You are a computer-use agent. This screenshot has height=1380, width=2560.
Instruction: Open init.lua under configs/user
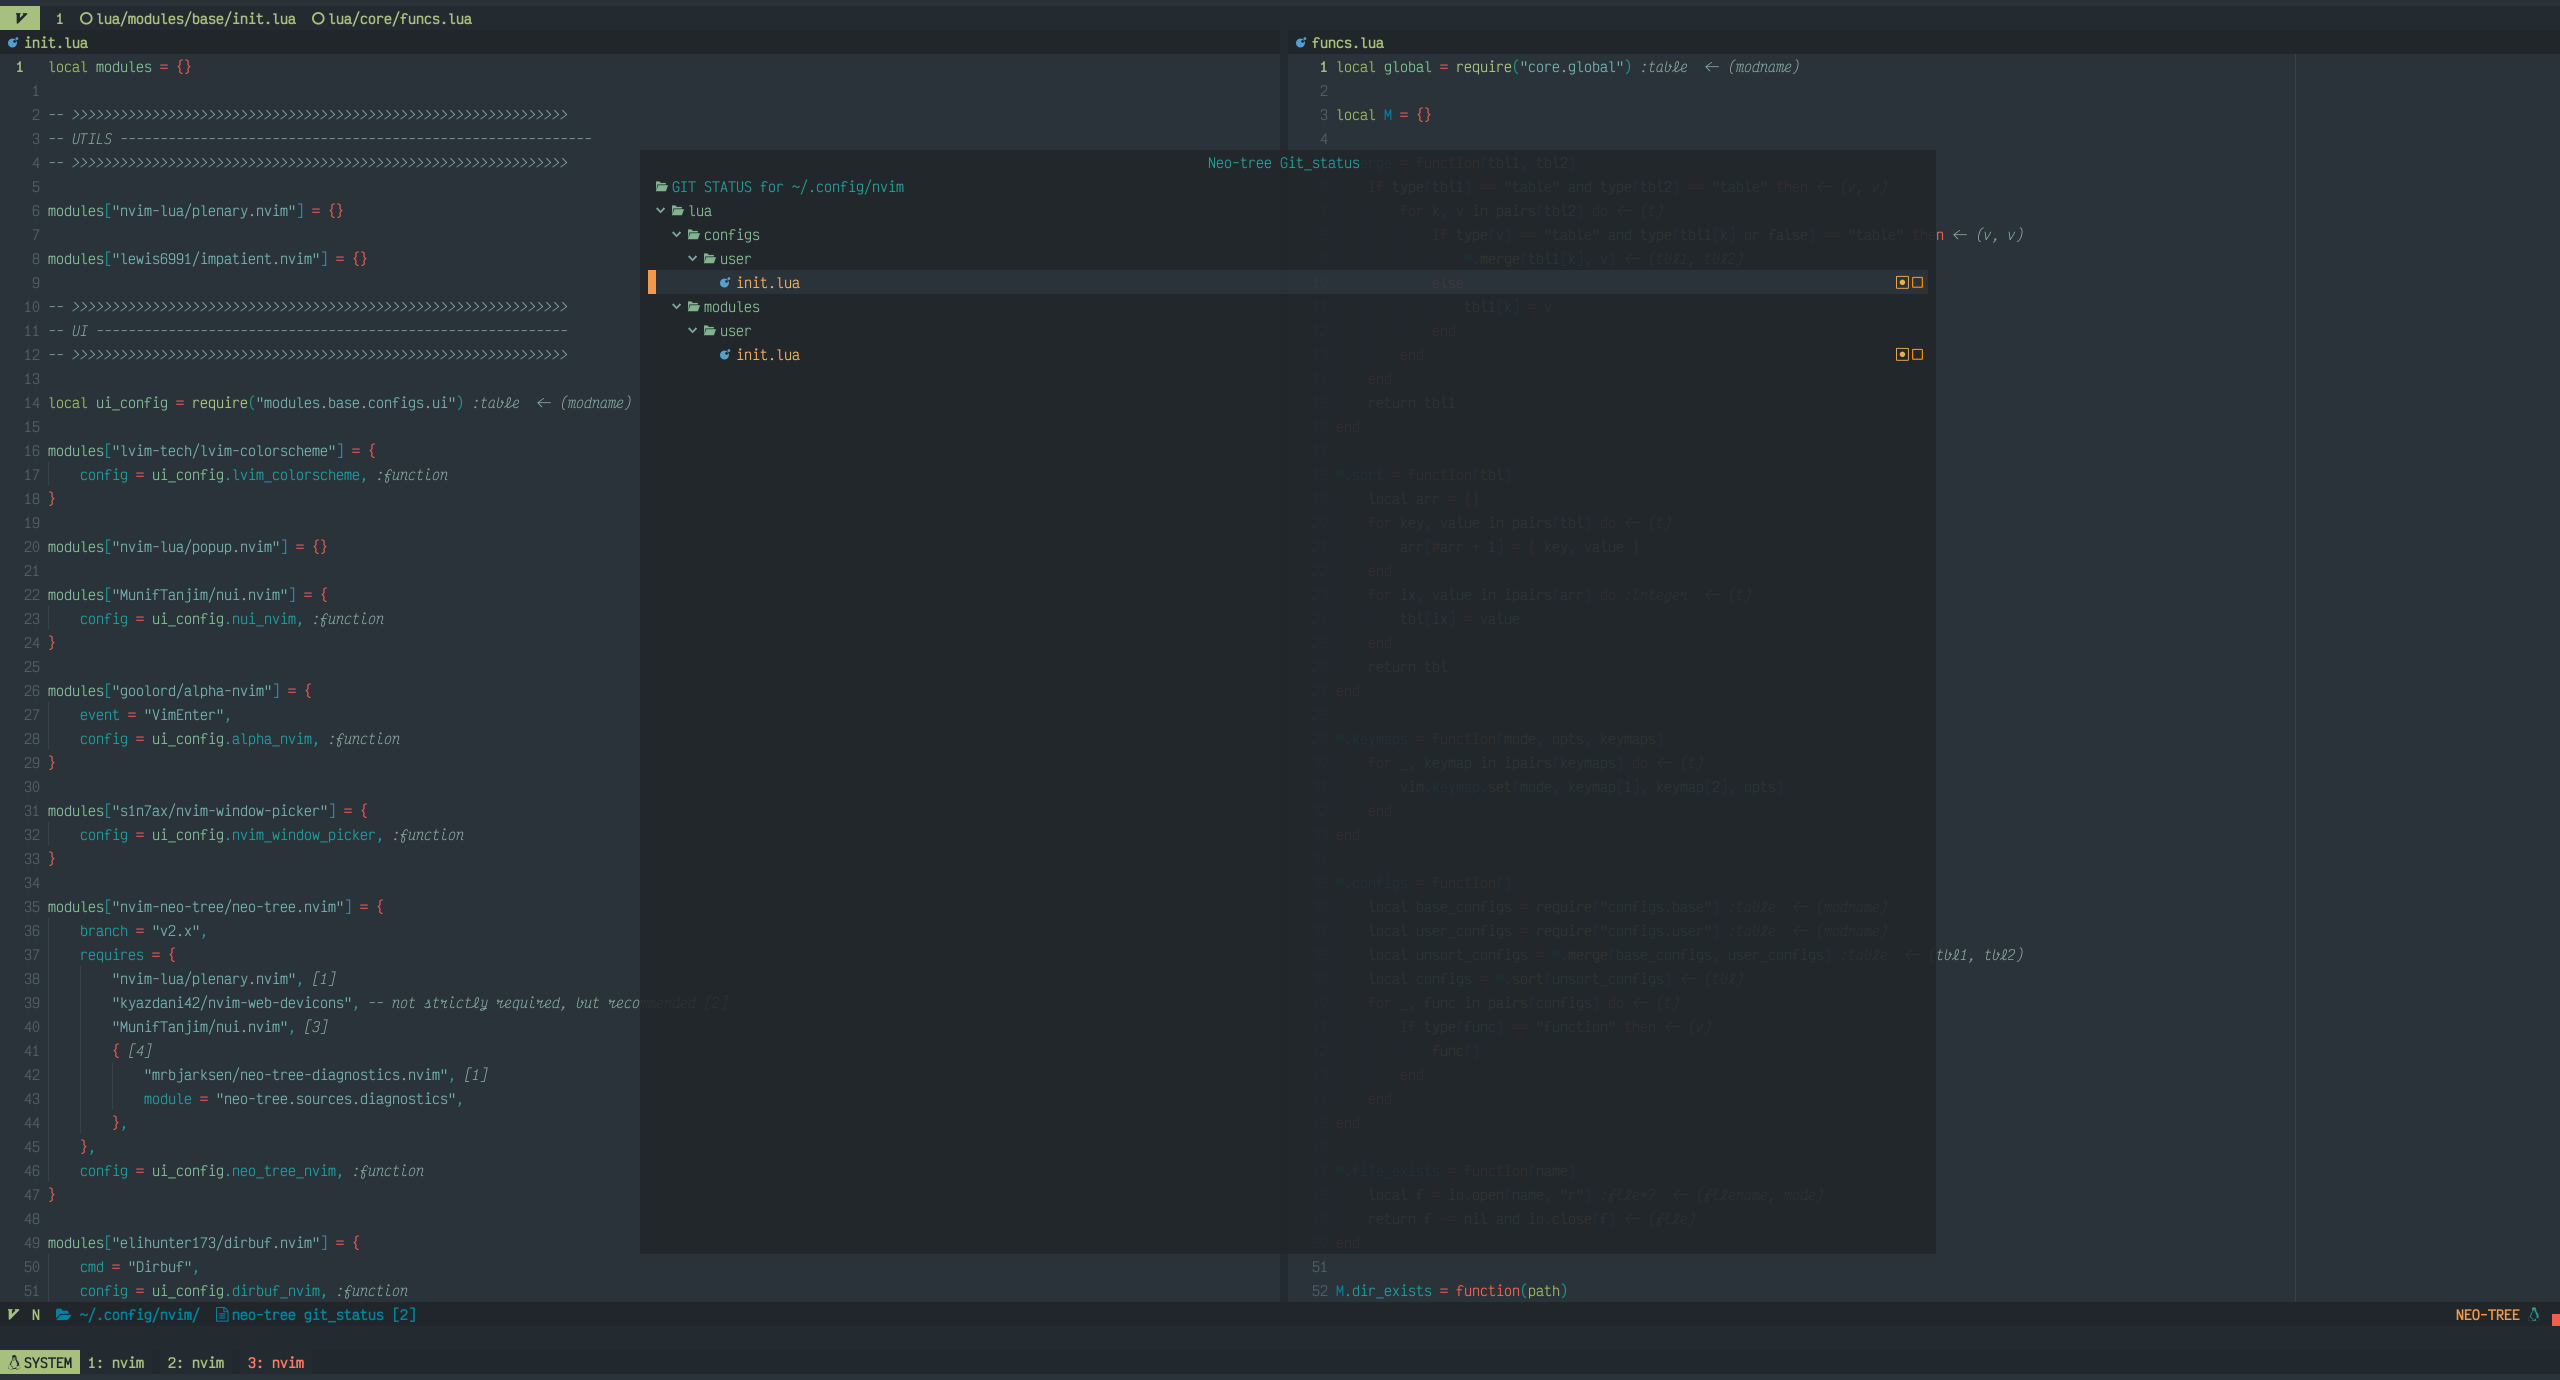(767, 283)
